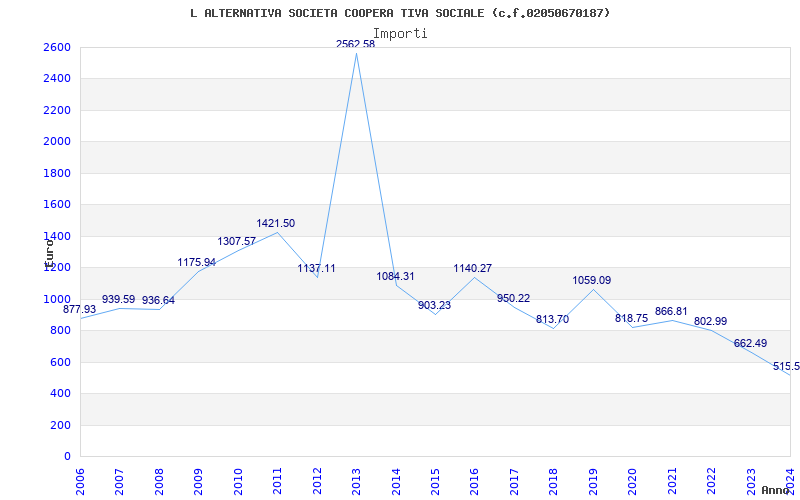Screen dimensions: 800x500
Task: Click the 'Importi' subtitle
Action: [x=400, y=34]
